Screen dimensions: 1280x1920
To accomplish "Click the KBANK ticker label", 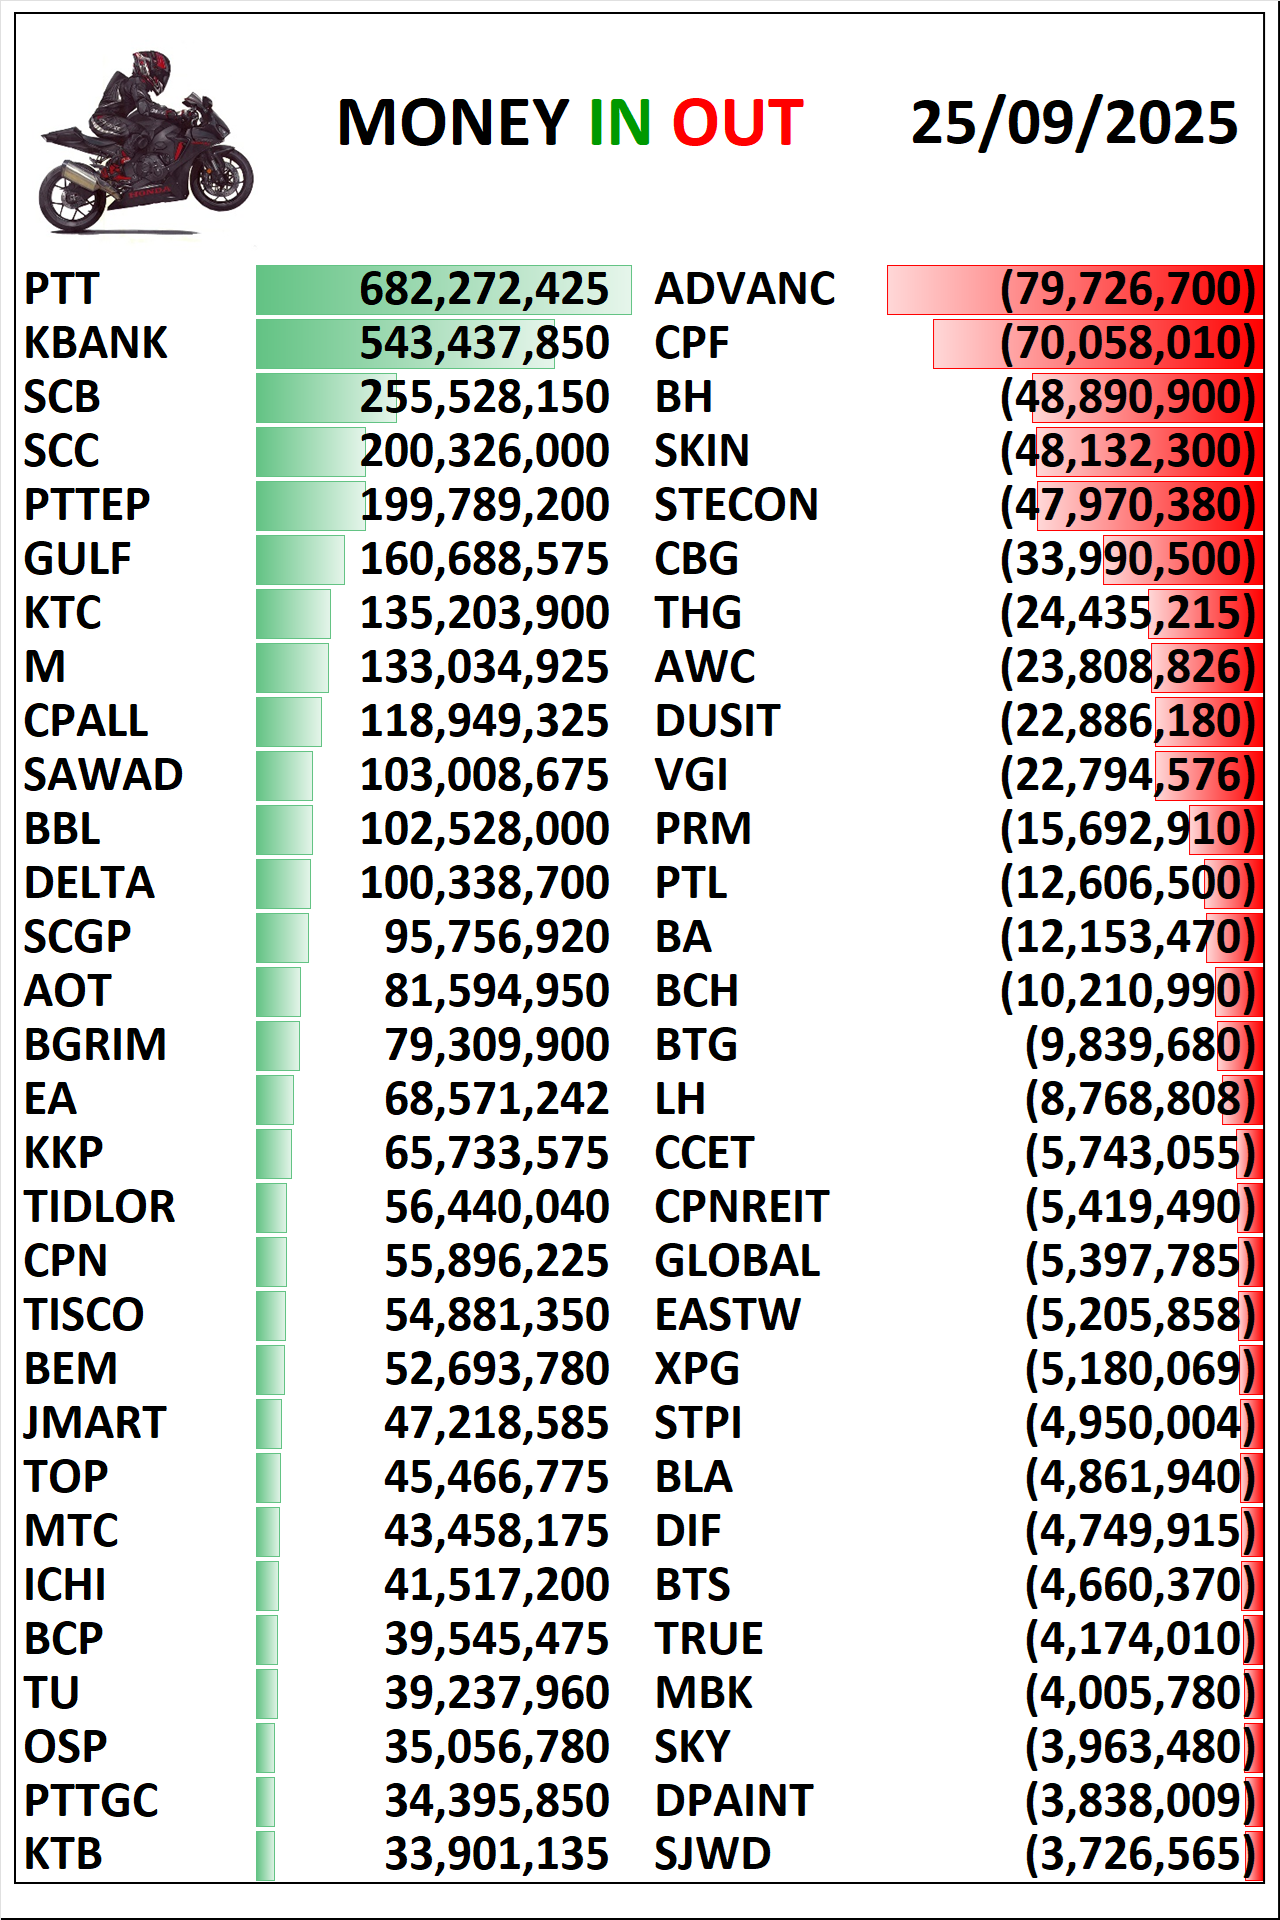I will click(96, 344).
